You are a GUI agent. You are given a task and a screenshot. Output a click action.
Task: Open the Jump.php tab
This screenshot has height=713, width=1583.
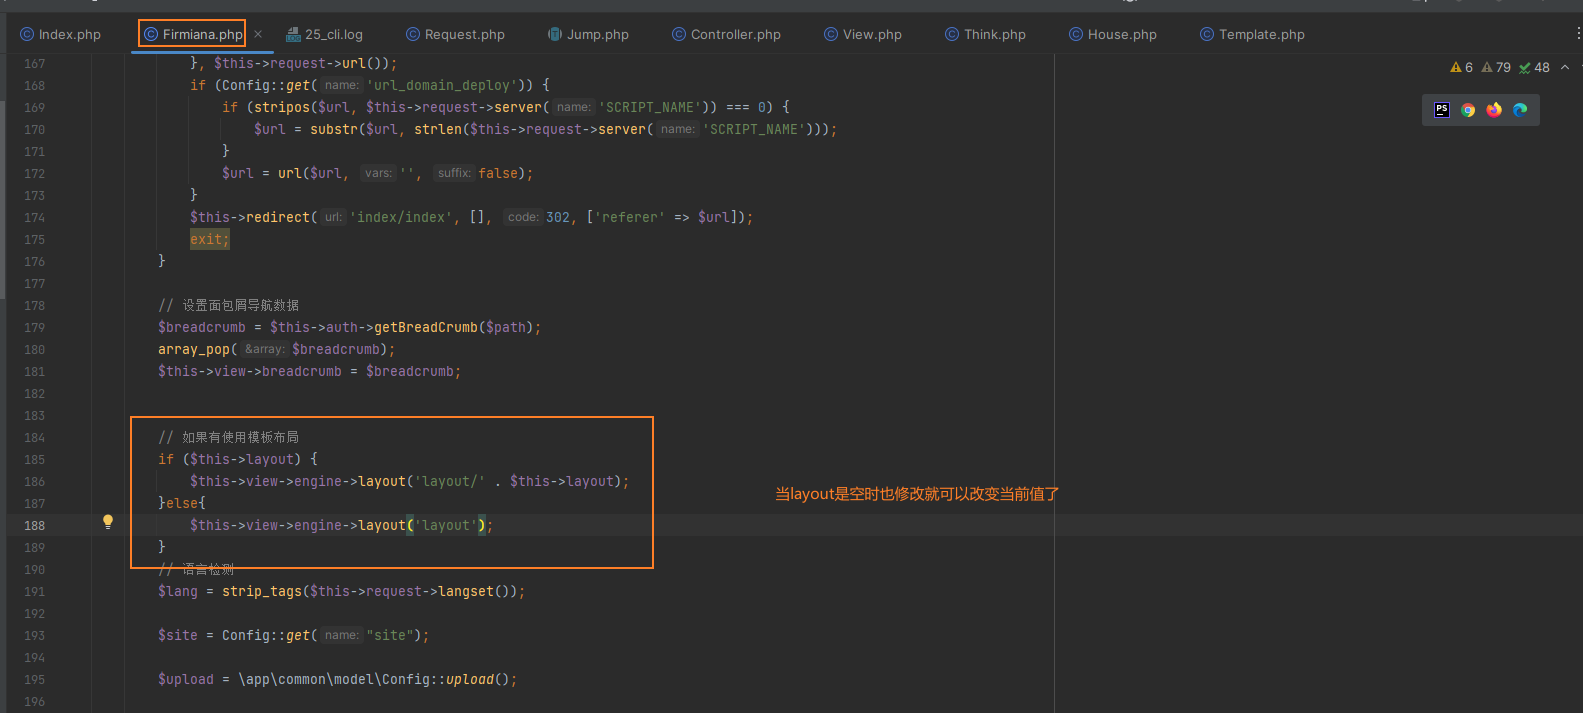(588, 34)
